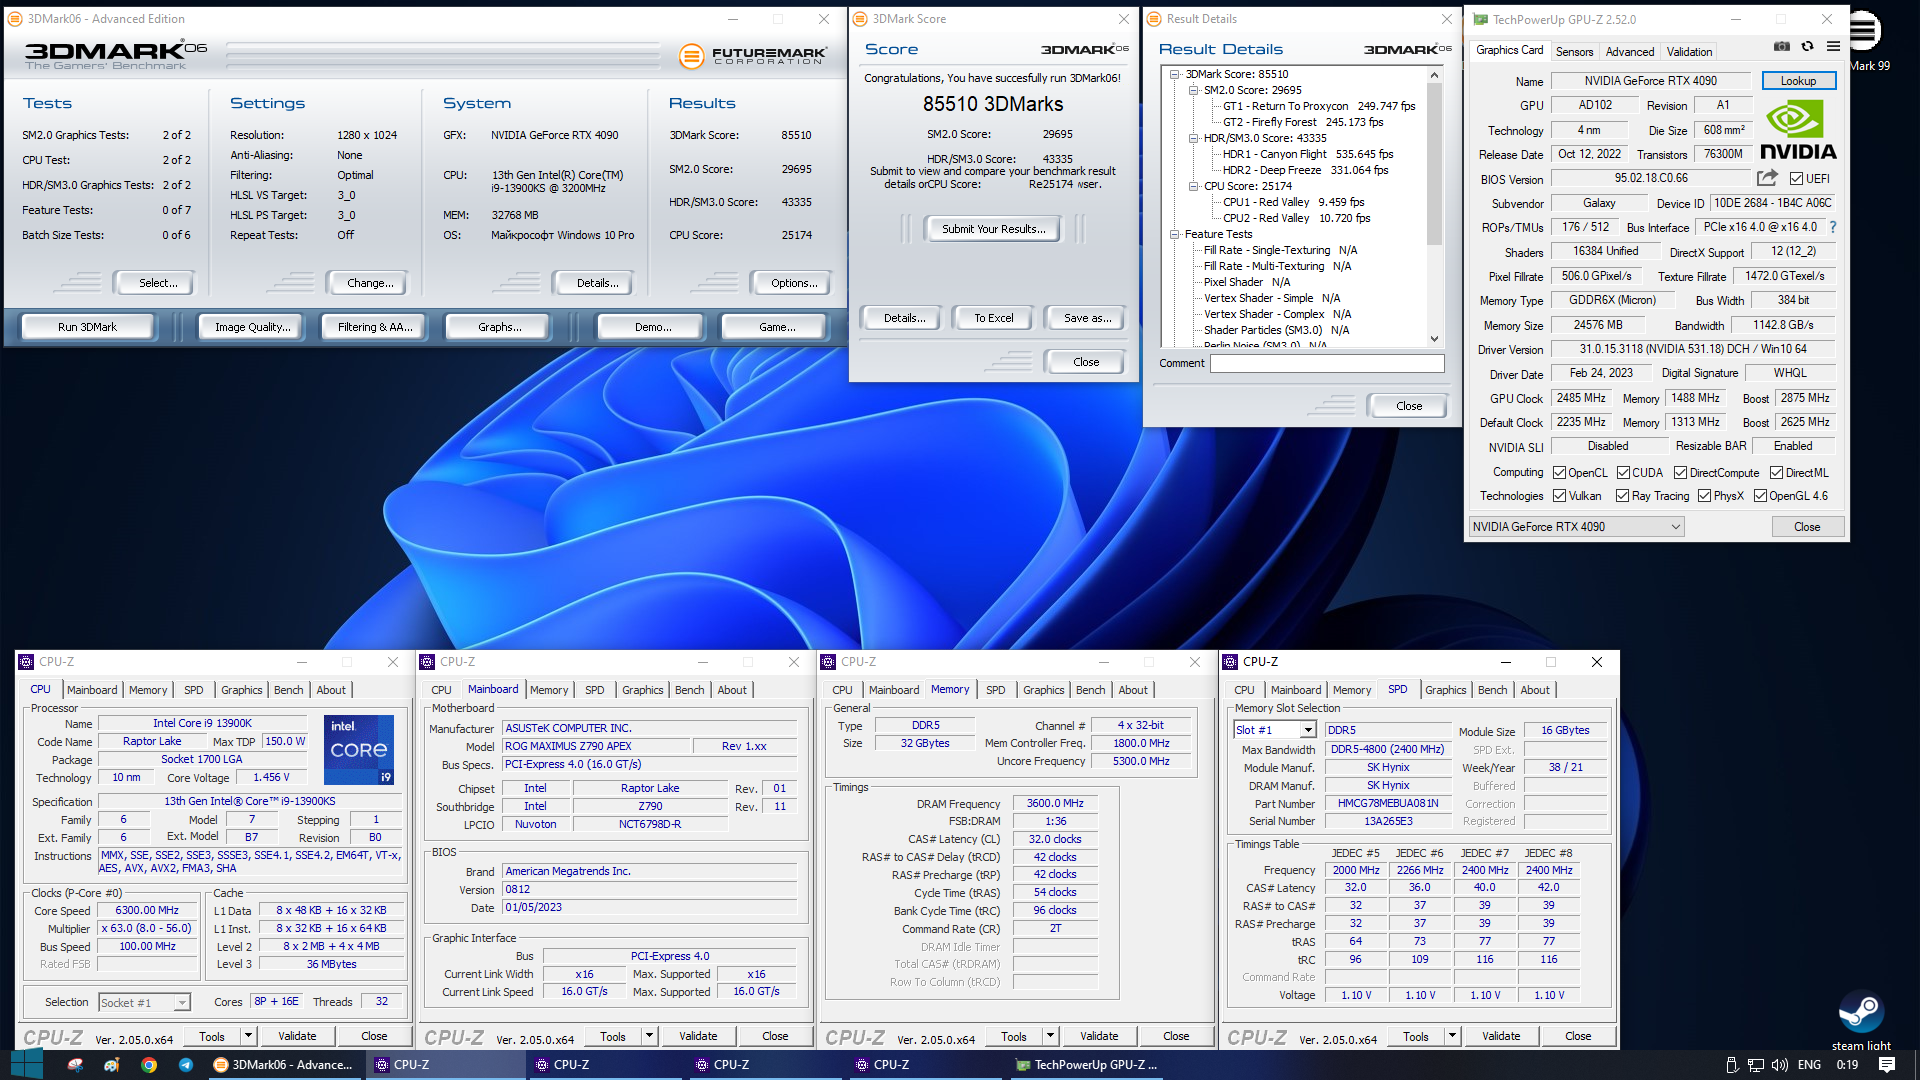Toggle the DirectCompute checkbox
The width and height of the screenshot is (1920, 1080).
pyautogui.click(x=1681, y=473)
